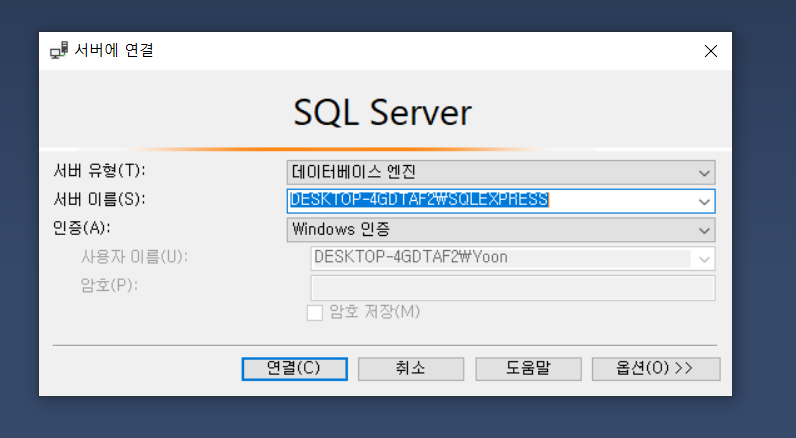Click the 서버 이름(S): label
The image size is (796, 438).
[100, 199]
